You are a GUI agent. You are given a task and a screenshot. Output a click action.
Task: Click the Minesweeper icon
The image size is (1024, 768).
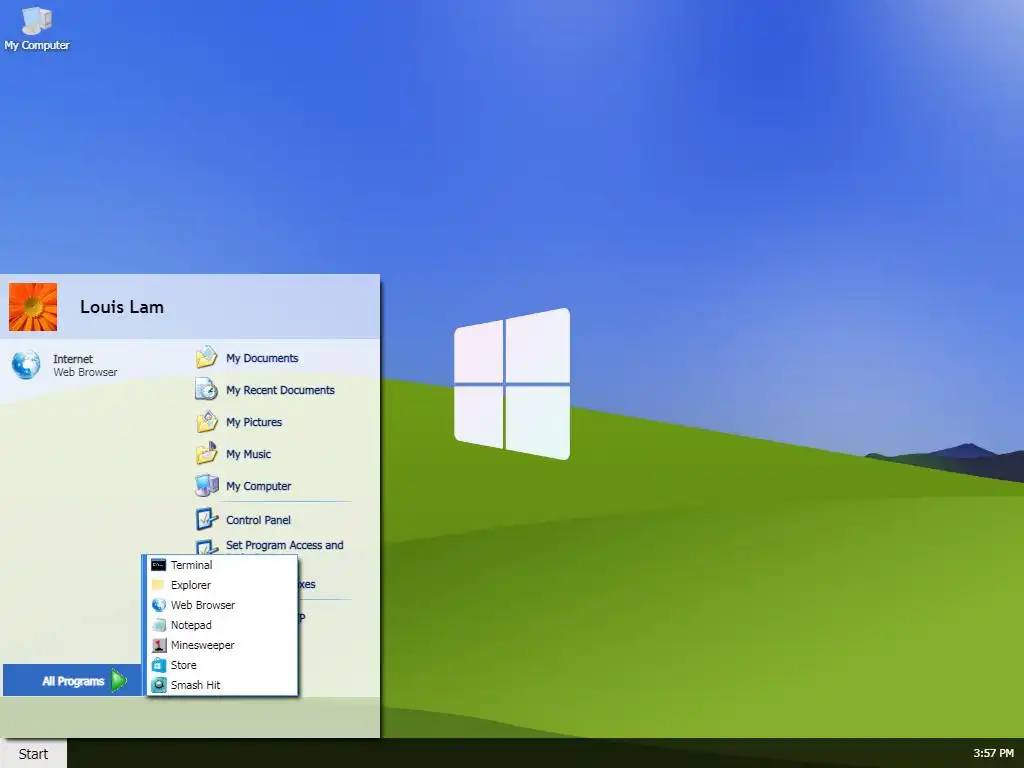pos(159,645)
